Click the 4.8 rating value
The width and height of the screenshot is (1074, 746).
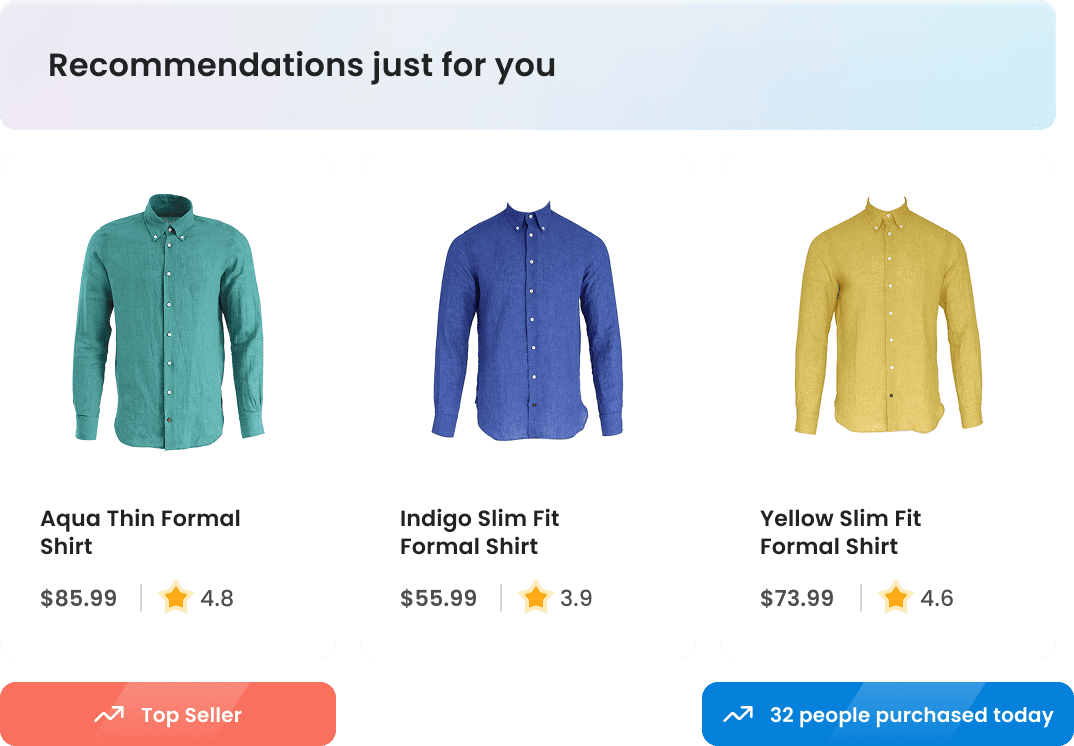[217, 599]
